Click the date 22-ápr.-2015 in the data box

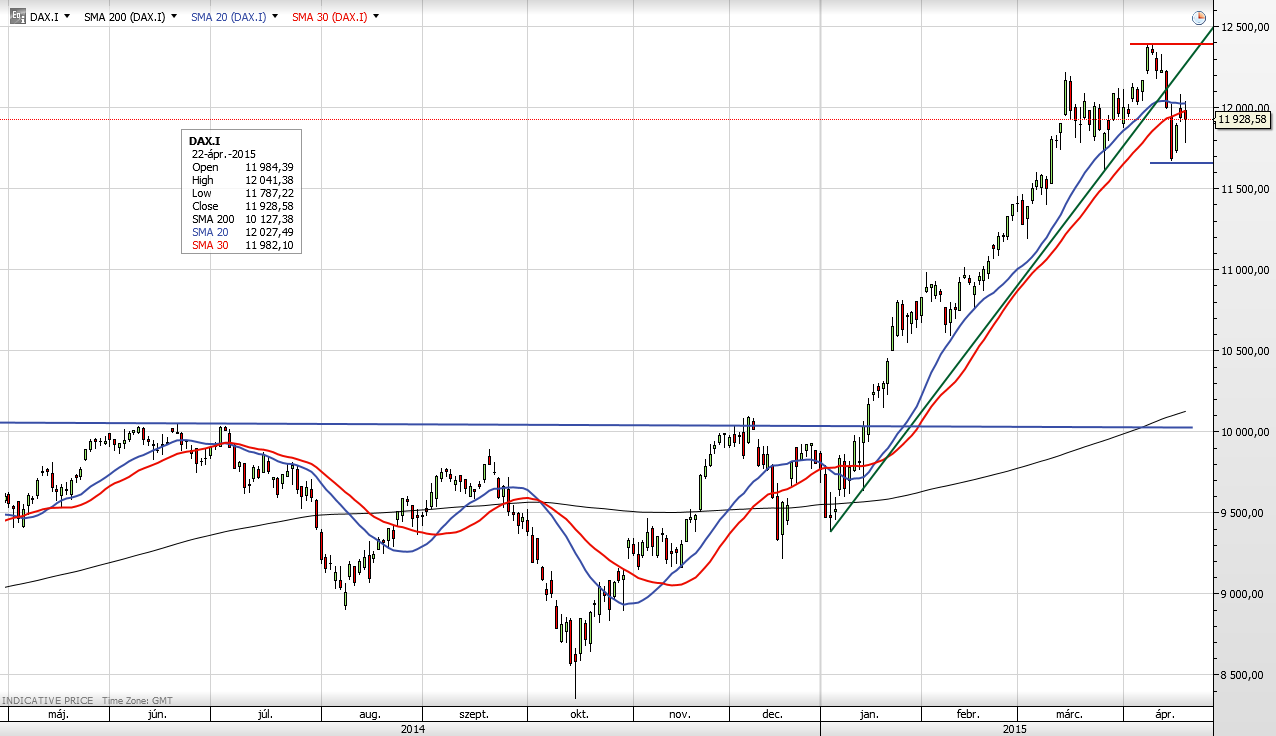224,154
